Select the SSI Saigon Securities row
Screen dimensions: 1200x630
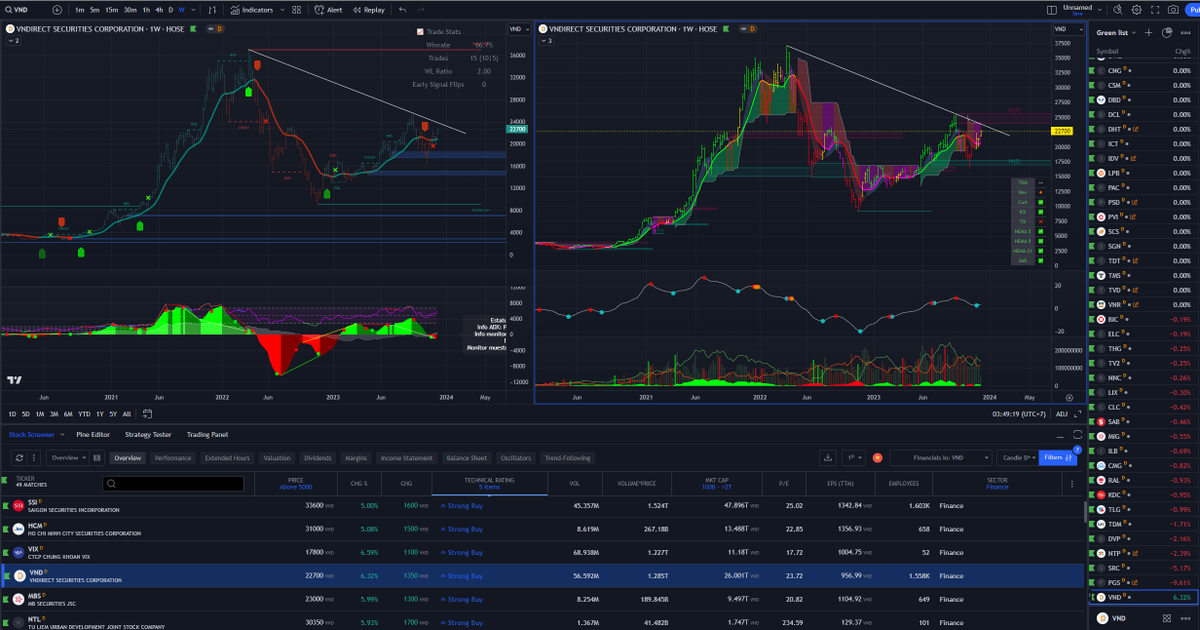[x=543, y=505]
